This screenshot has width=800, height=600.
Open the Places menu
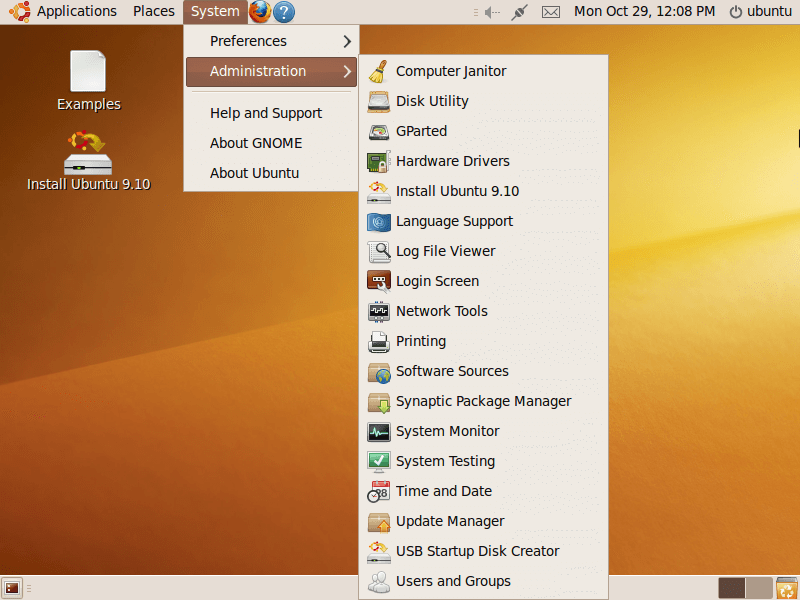[x=154, y=11]
